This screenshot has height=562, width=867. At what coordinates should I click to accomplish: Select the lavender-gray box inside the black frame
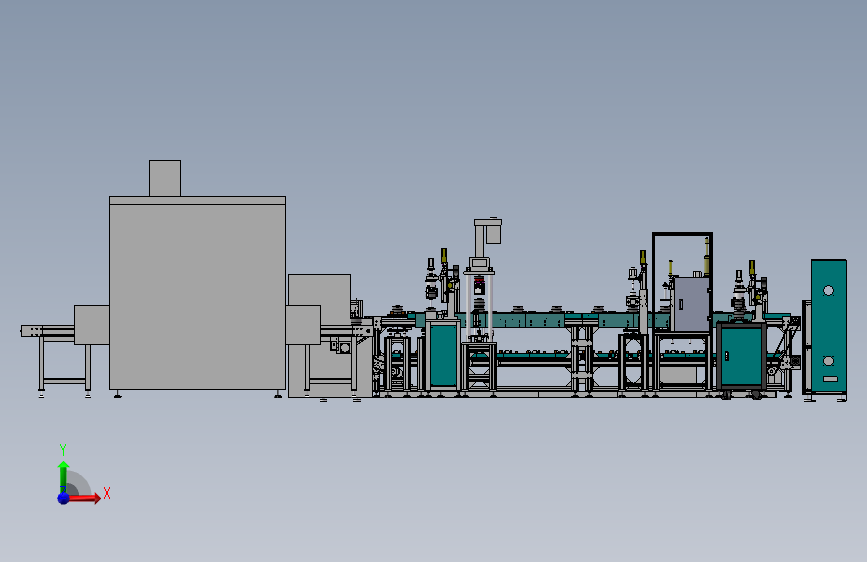[691, 304]
